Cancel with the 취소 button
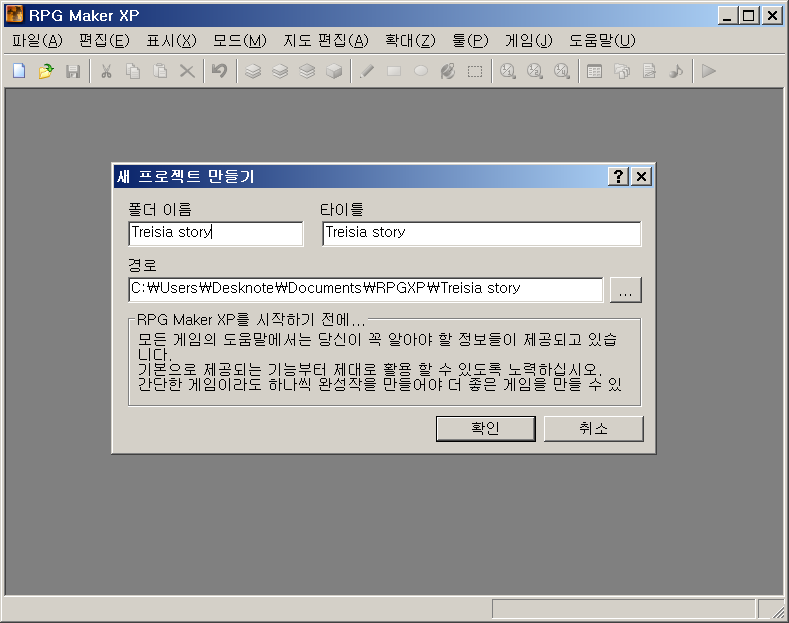 [x=594, y=428]
